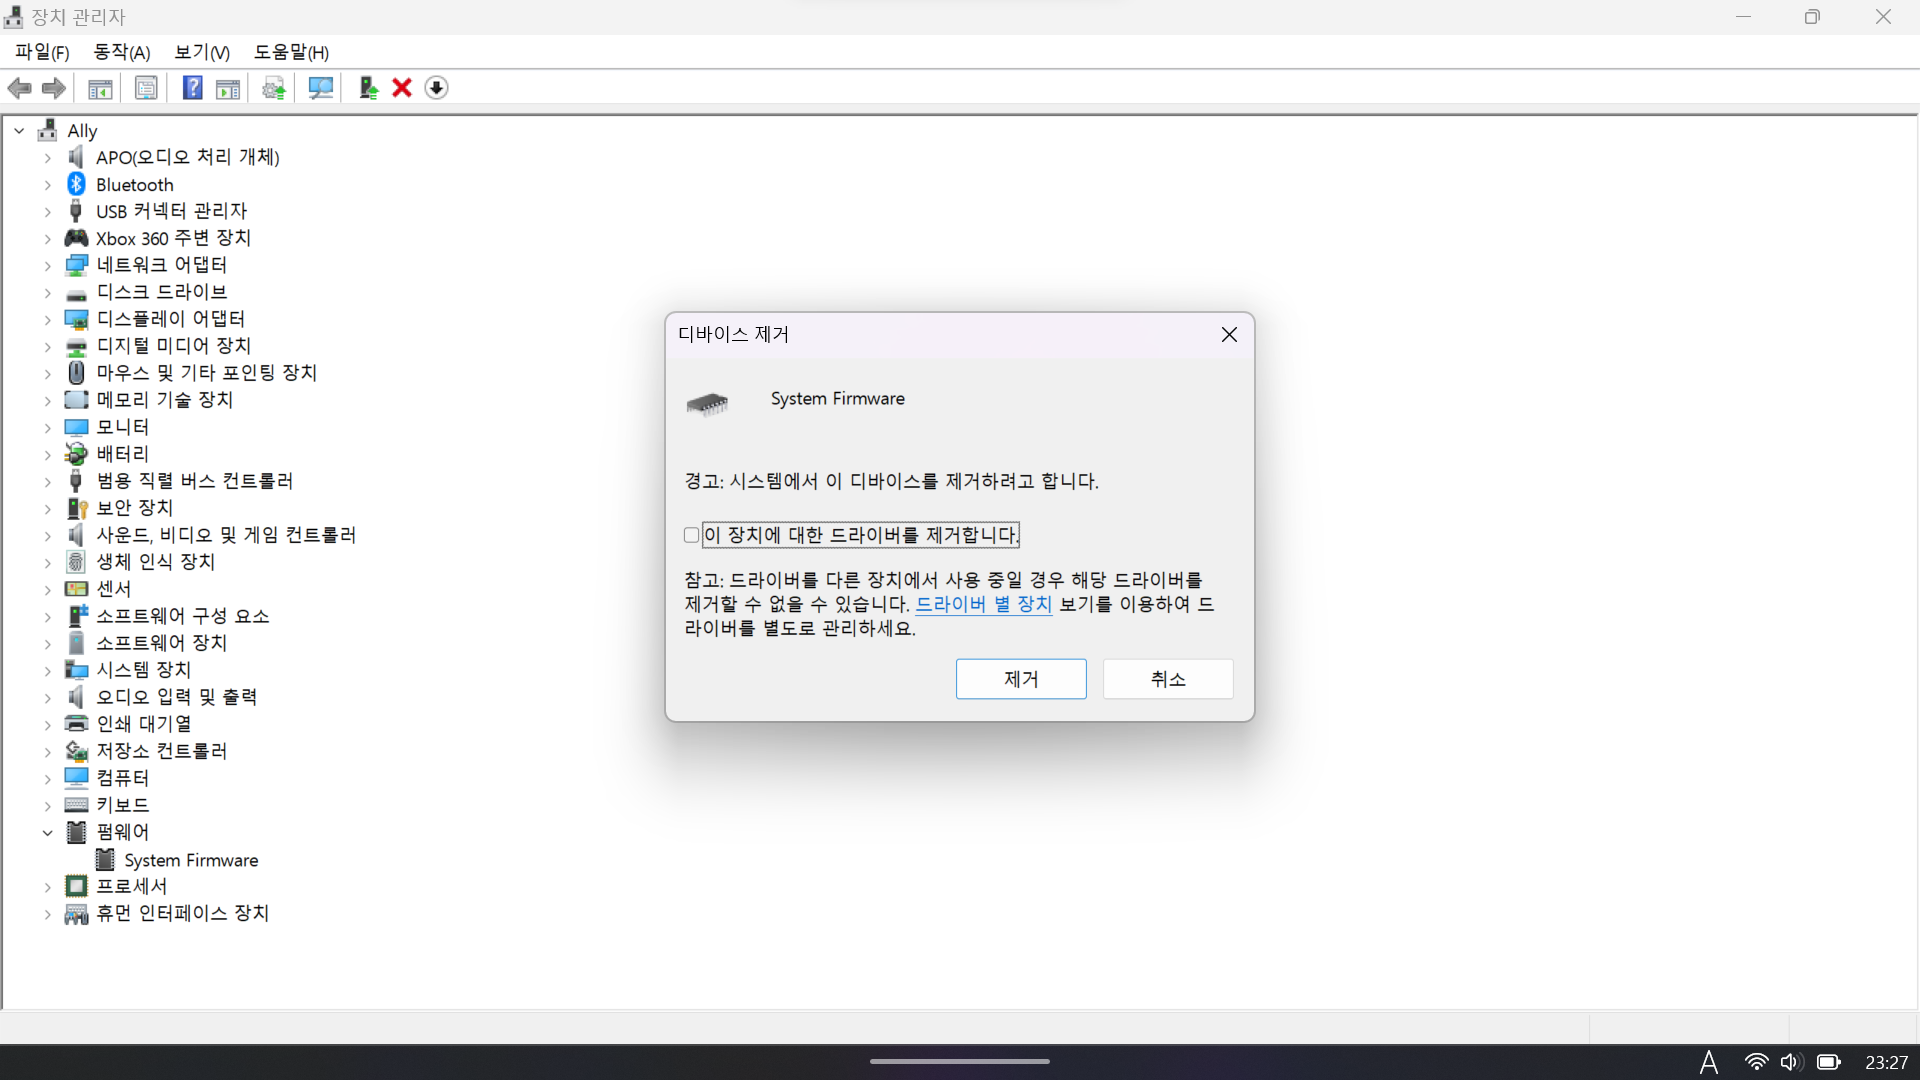Expand the 디스플레이 어댑터 node

[x=47, y=320]
